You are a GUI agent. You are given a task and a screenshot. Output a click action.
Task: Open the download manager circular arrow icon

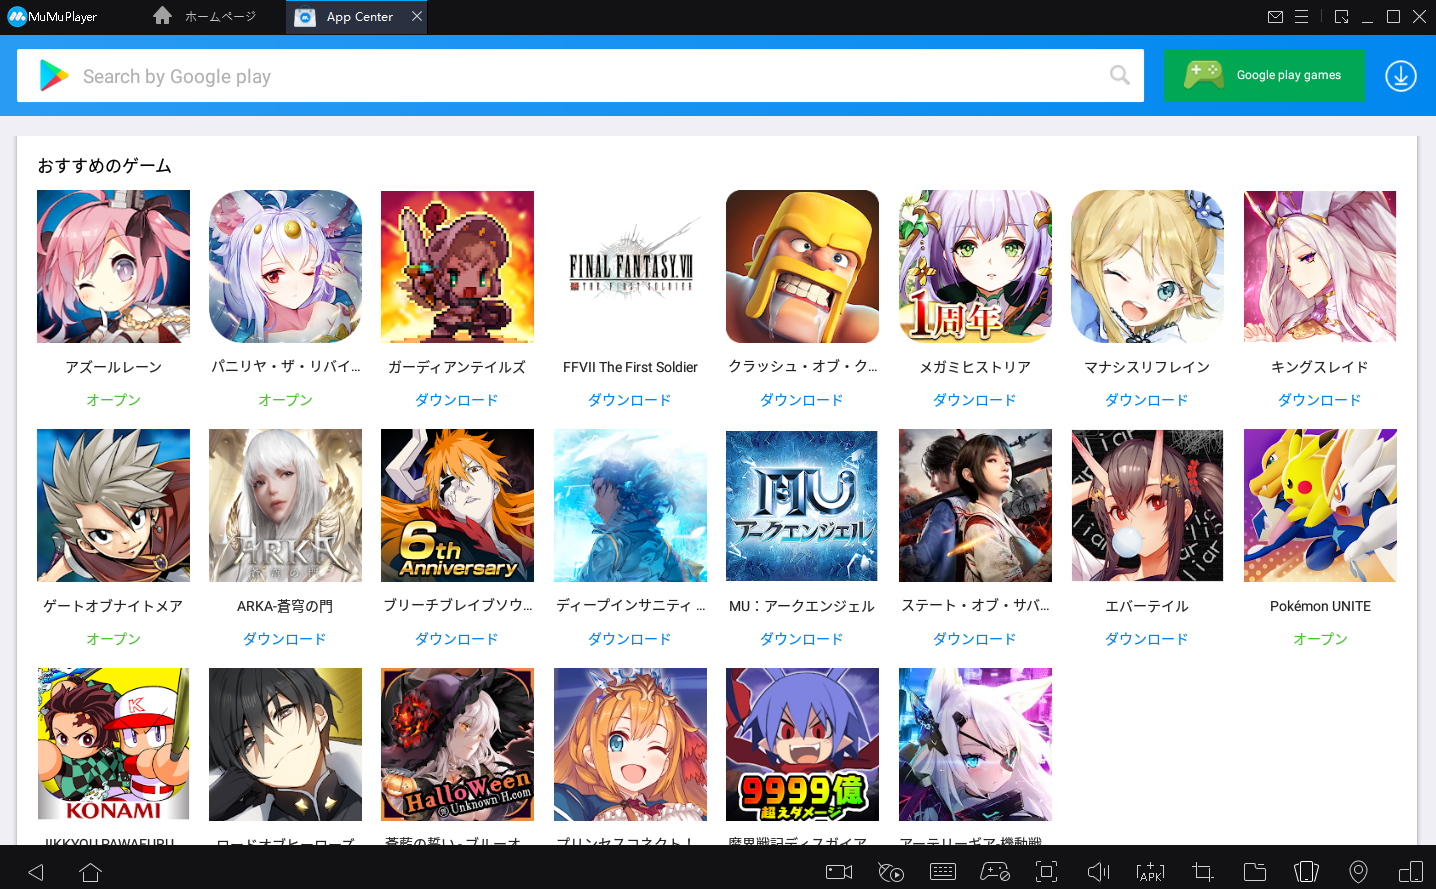tap(1401, 75)
